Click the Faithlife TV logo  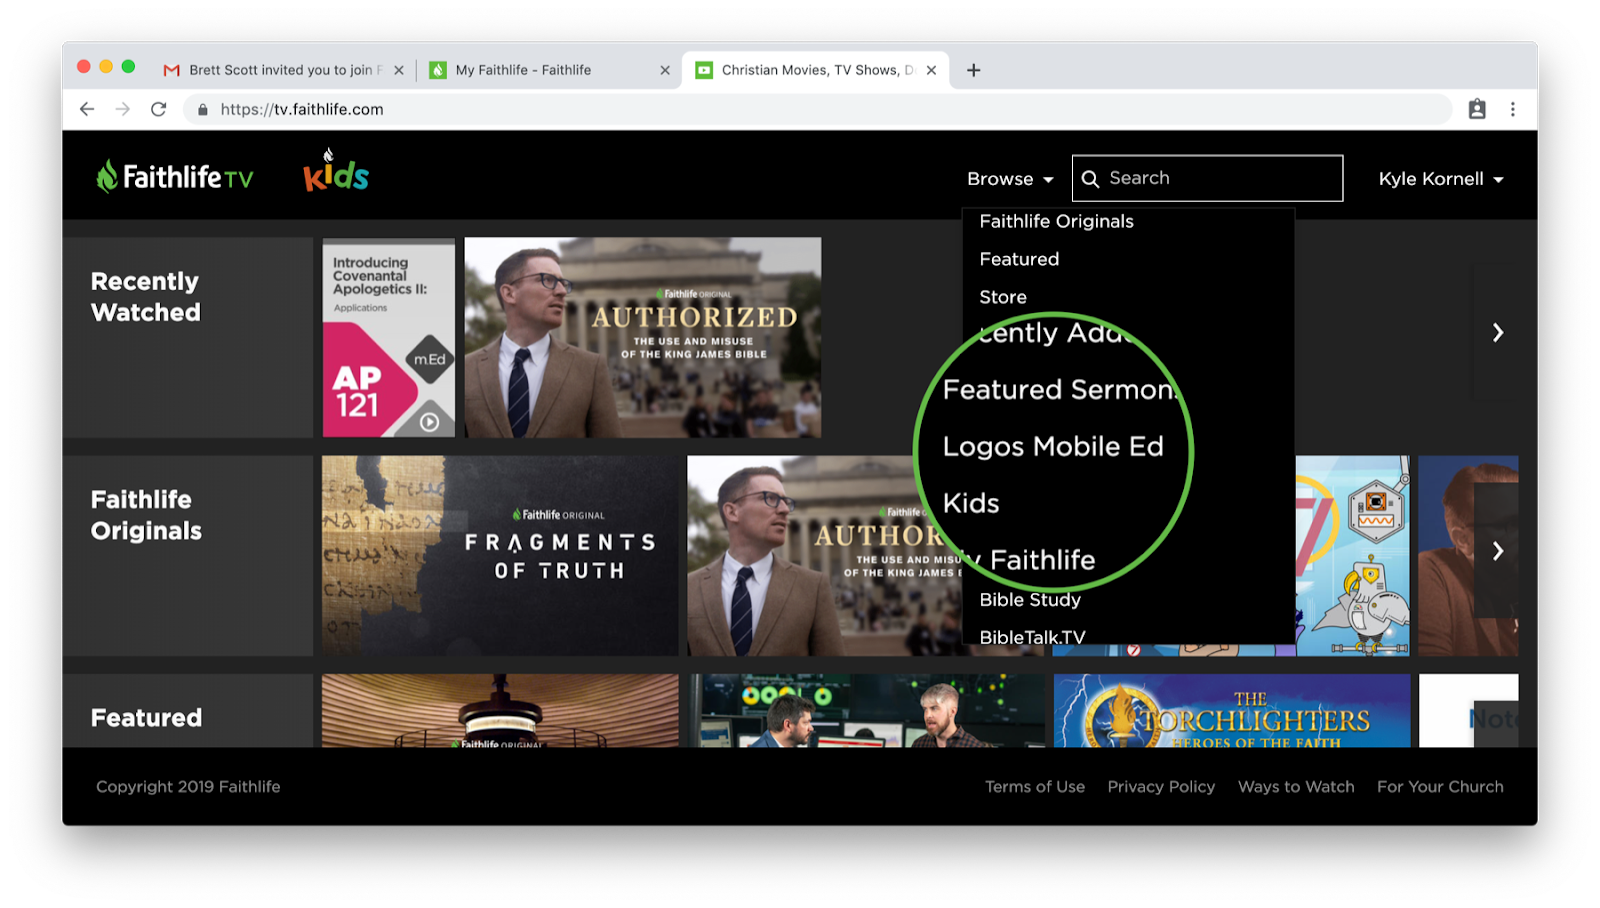pyautogui.click(x=175, y=177)
